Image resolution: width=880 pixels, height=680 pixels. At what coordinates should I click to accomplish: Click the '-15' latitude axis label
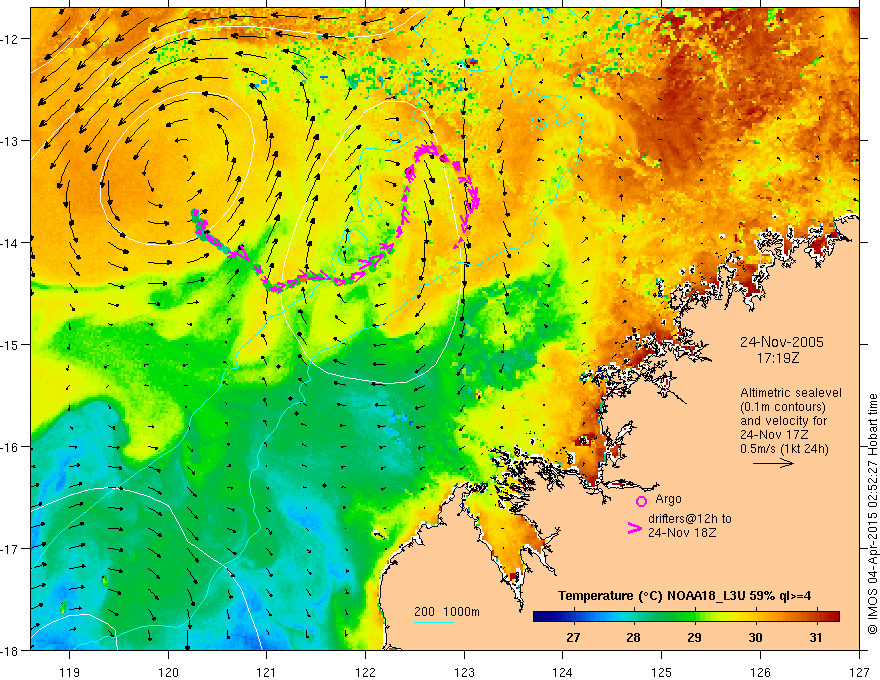pyautogui.click(x=11, y=344)
